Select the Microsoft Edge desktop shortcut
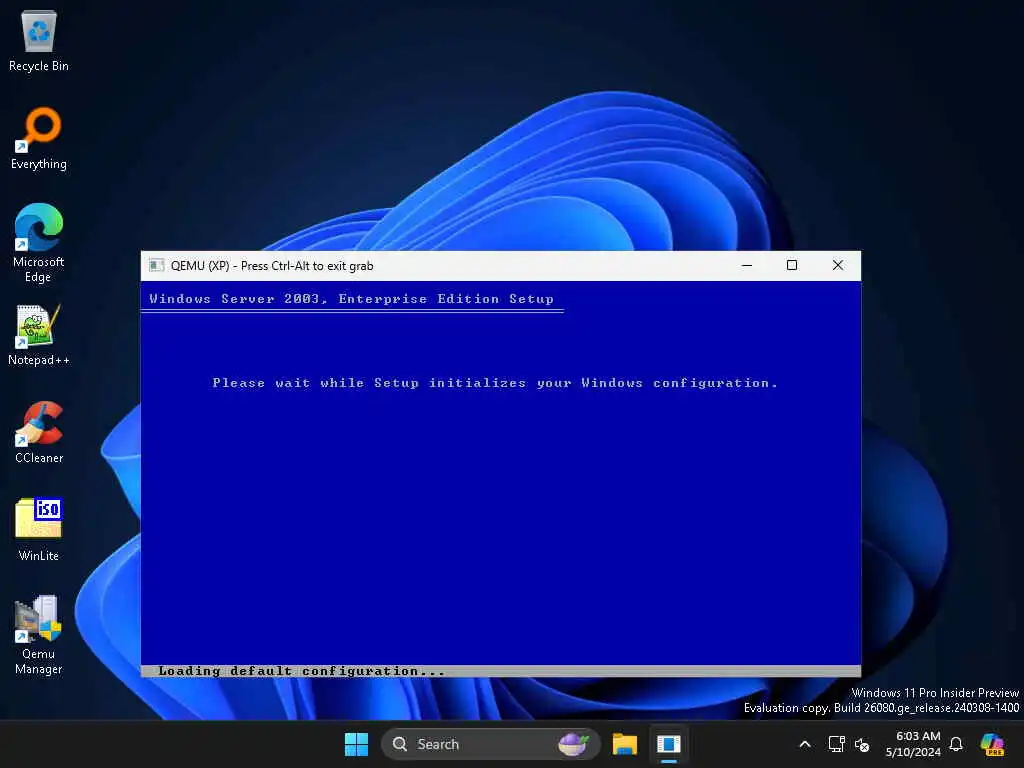This screenshot has height=768, width=1024. 39,243
